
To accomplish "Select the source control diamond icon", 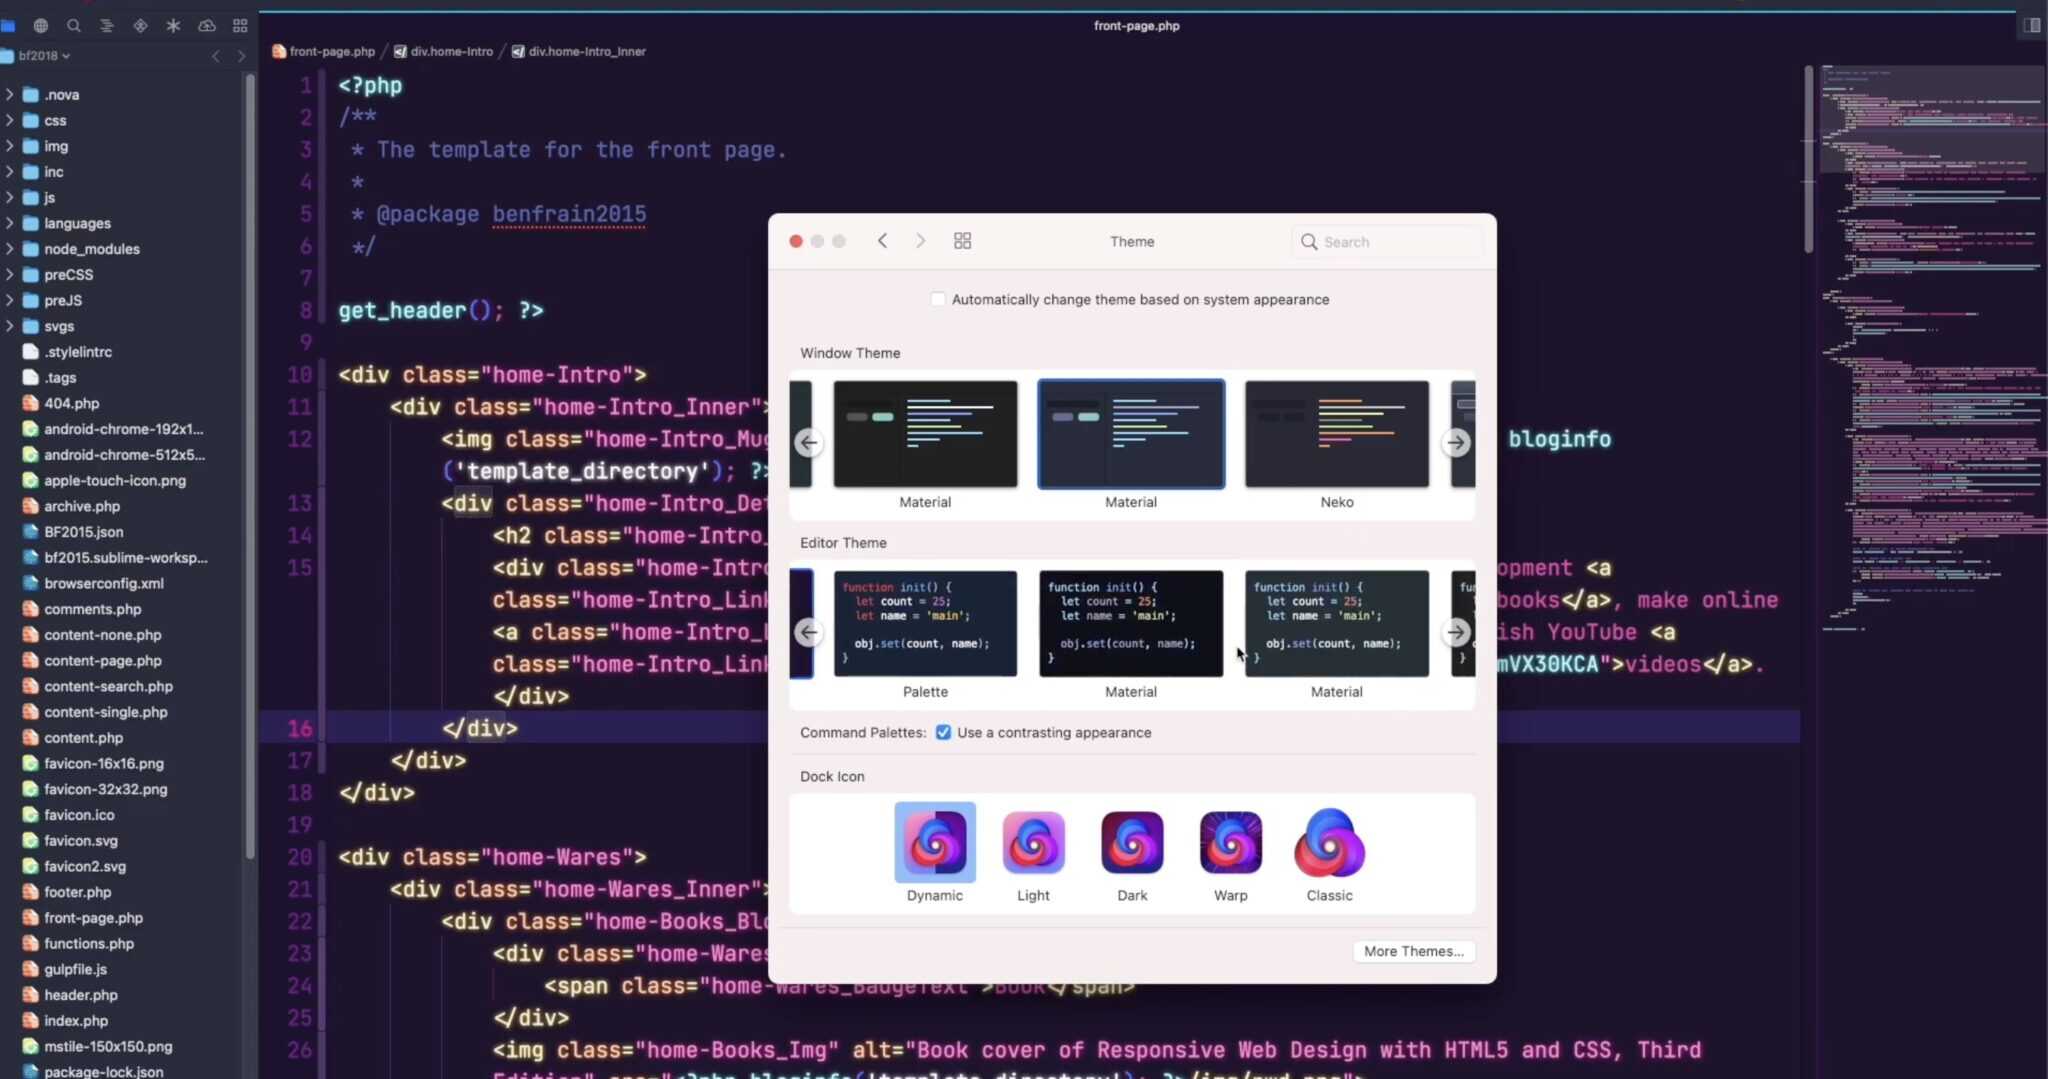I will [x=140, y=26].
